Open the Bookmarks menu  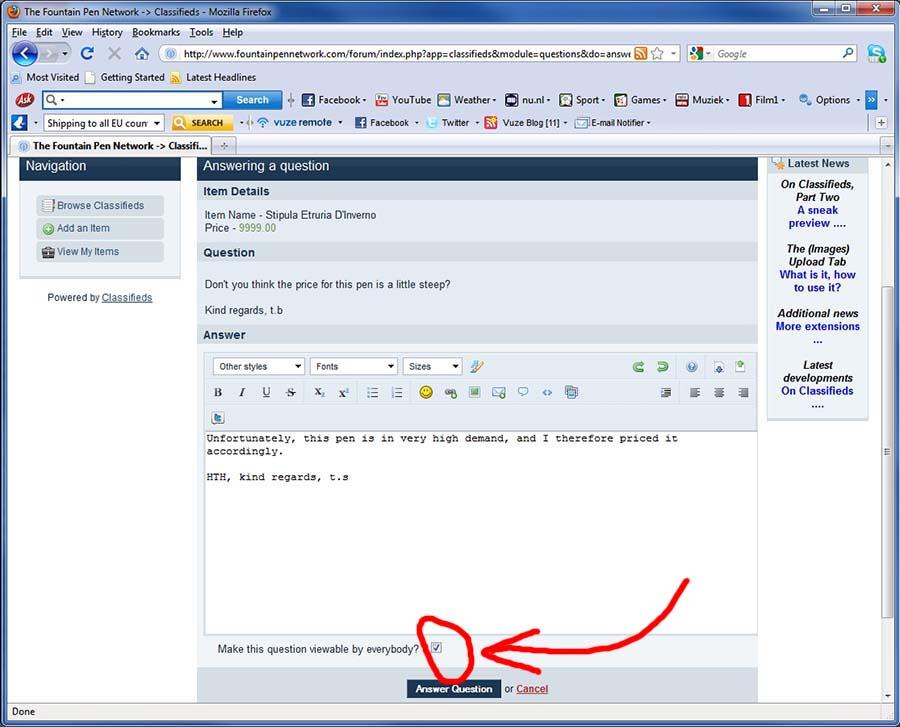(x=155, y=32)
